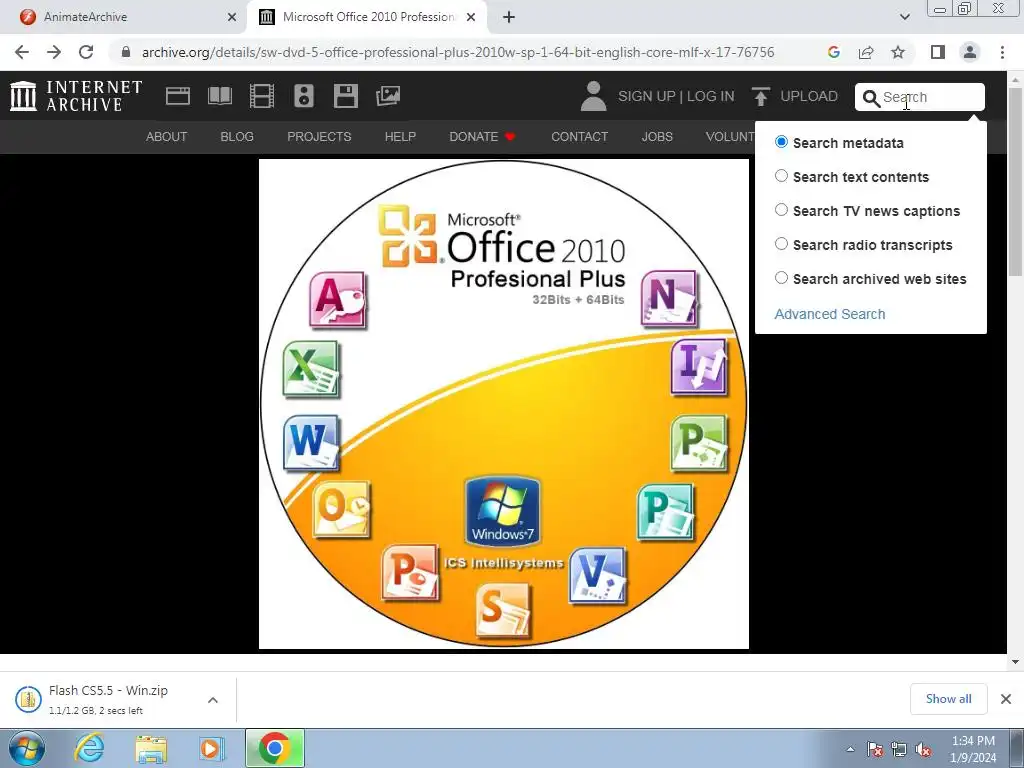1024x768 pixels.
Task: Click the share page icon
Action: click(866, 52)
